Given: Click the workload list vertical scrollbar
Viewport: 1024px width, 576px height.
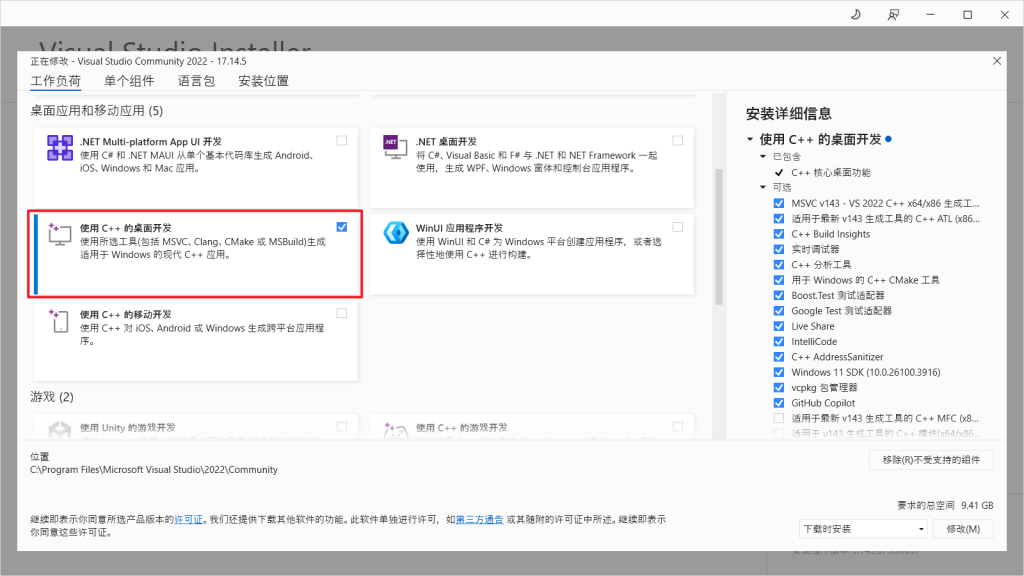Looking at the screenshot, I should click(x=719, y=236).
